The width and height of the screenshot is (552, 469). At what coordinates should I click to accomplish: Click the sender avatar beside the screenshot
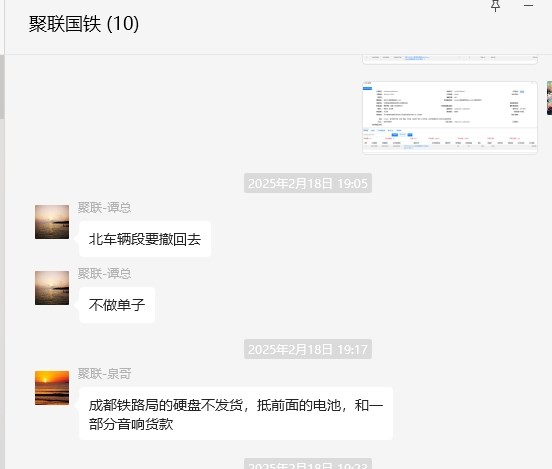549,98
